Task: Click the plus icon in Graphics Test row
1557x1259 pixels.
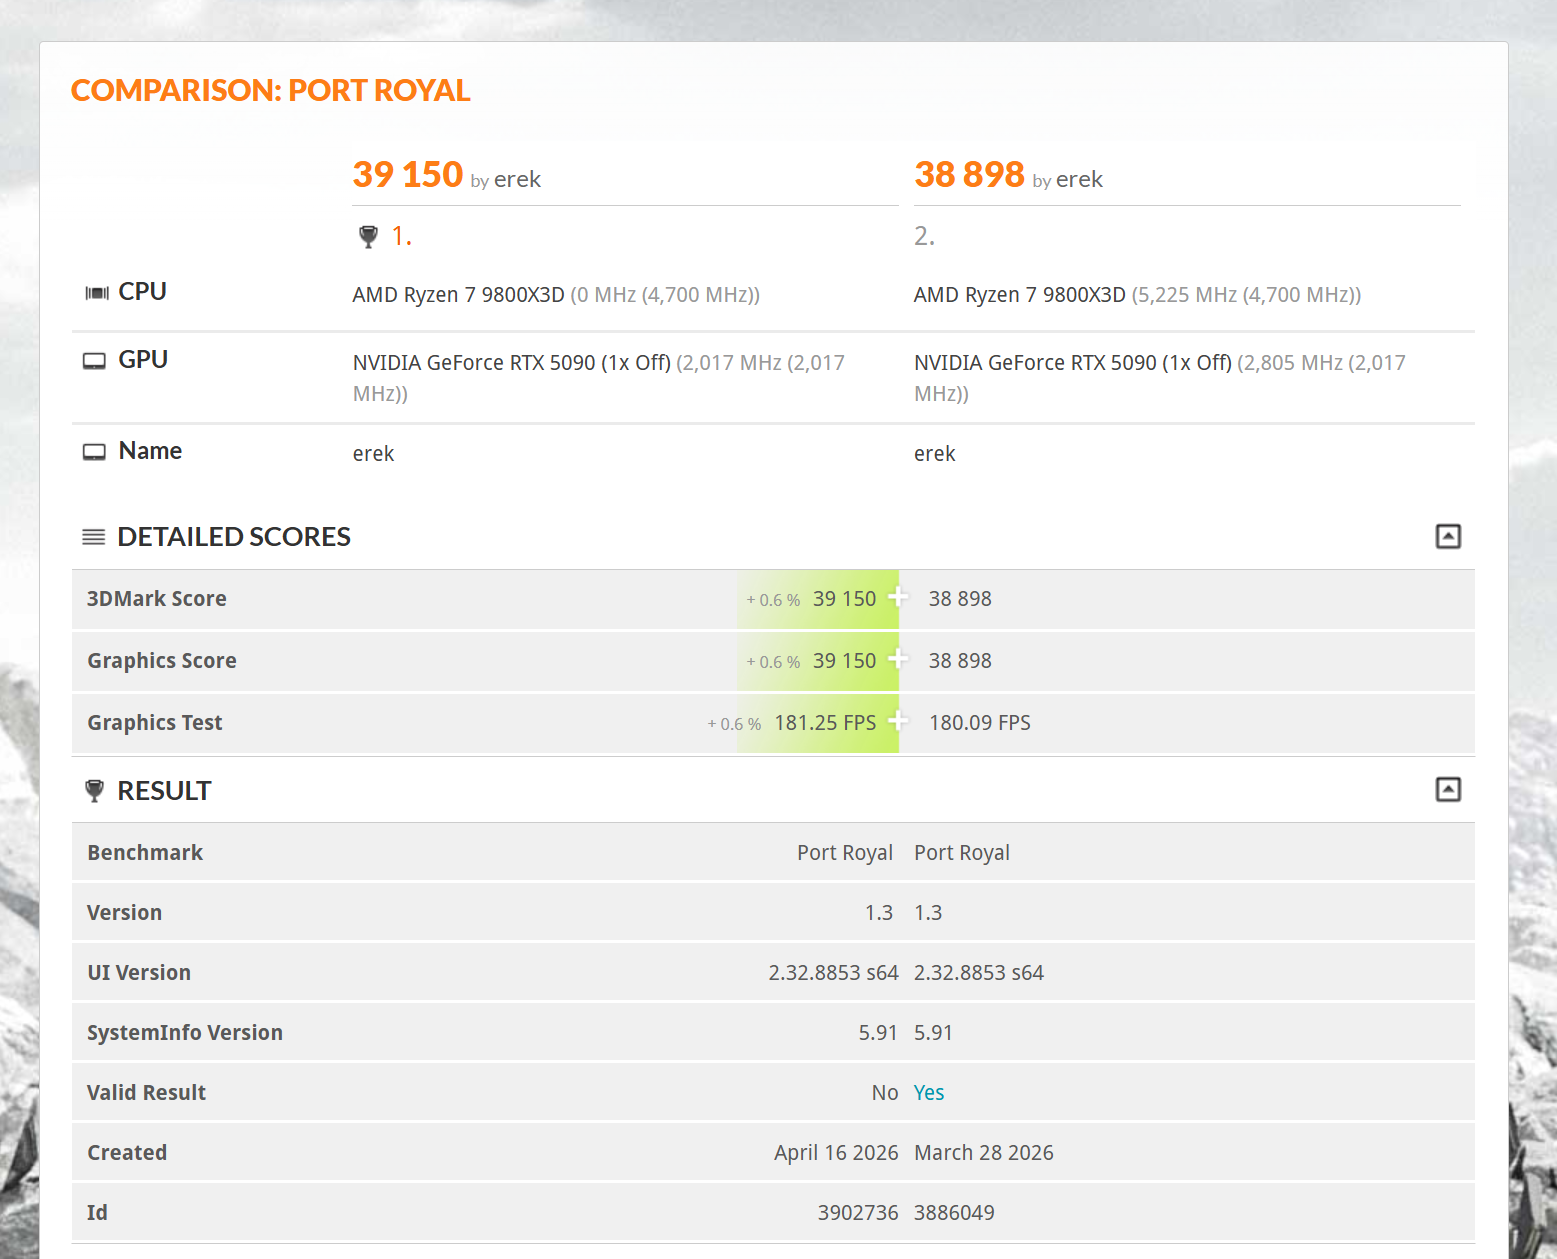Action: pyautogui.click(x=897, y=722)
